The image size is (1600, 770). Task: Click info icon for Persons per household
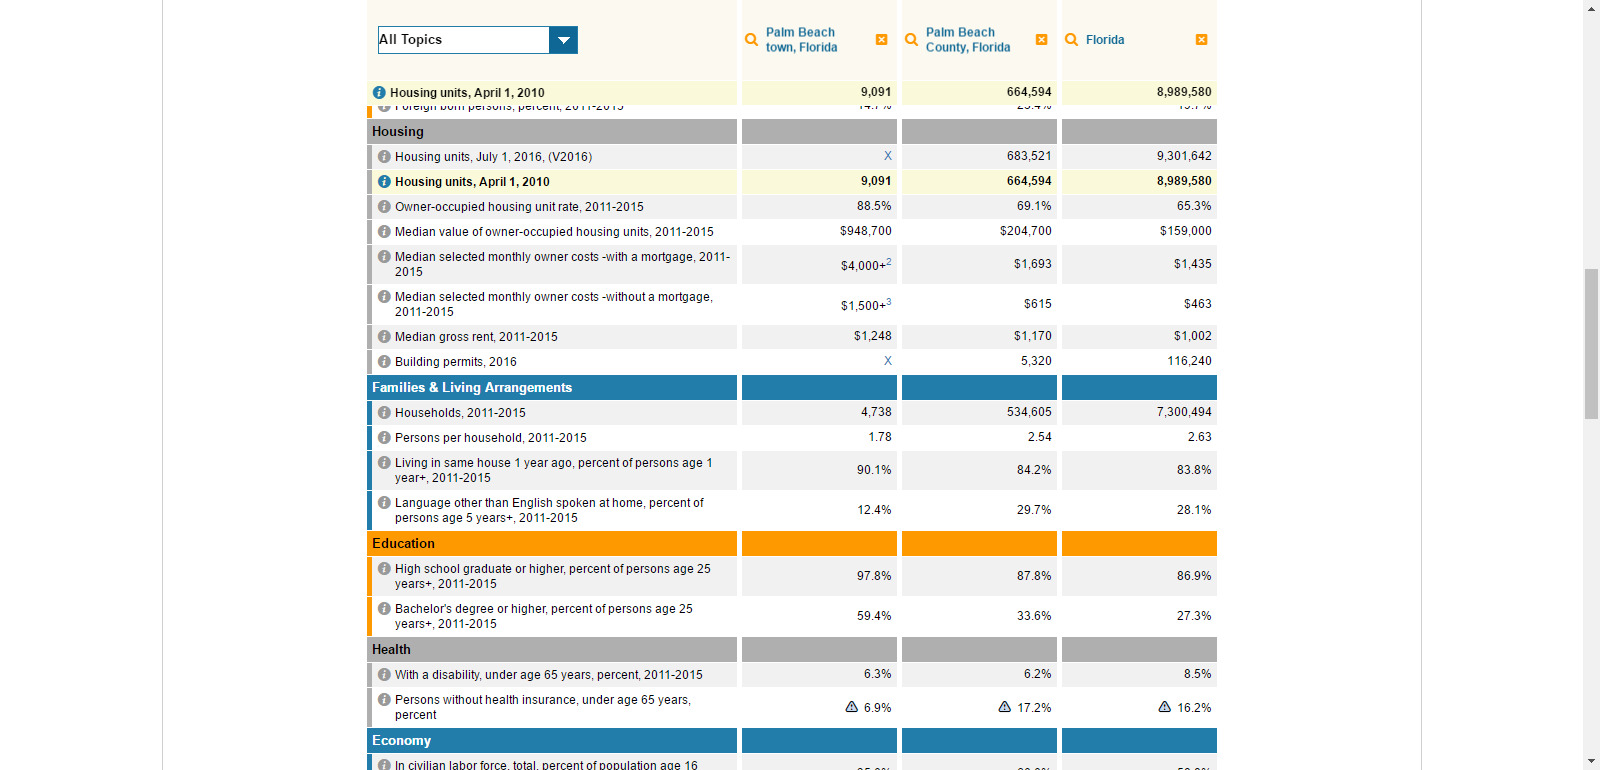click(x=384, y=437)
